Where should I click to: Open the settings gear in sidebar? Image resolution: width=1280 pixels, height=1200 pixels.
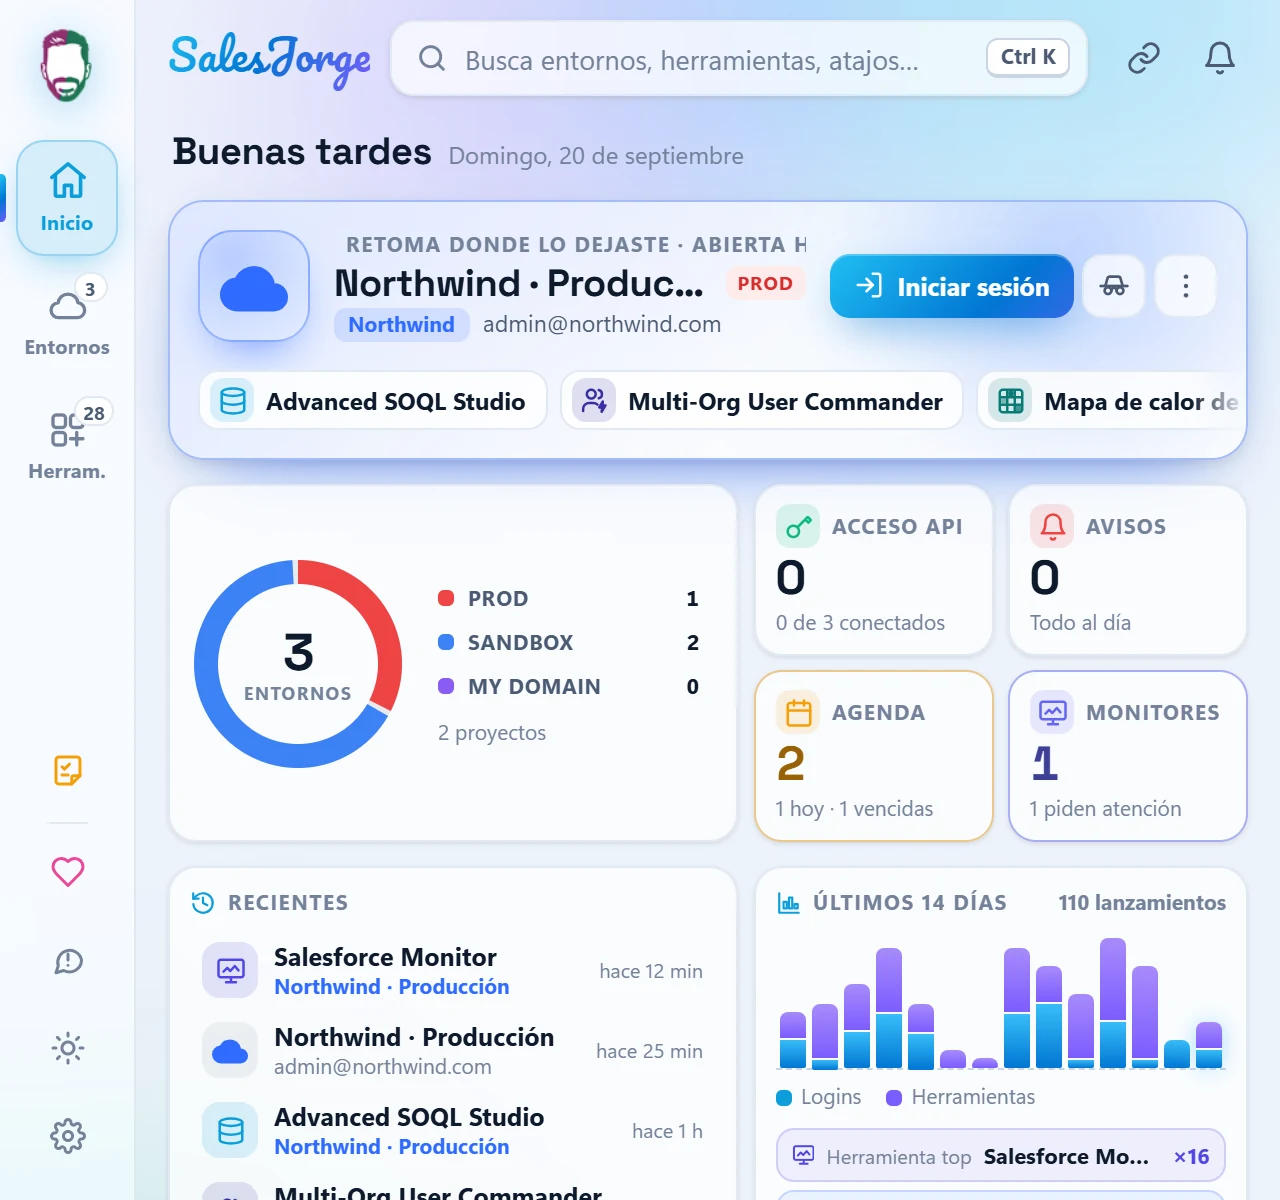tap(67, 1136)
